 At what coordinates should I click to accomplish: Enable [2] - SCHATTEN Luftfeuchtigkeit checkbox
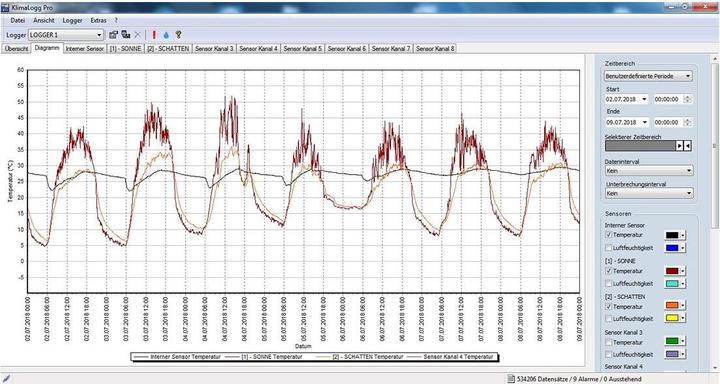point(609,318)
